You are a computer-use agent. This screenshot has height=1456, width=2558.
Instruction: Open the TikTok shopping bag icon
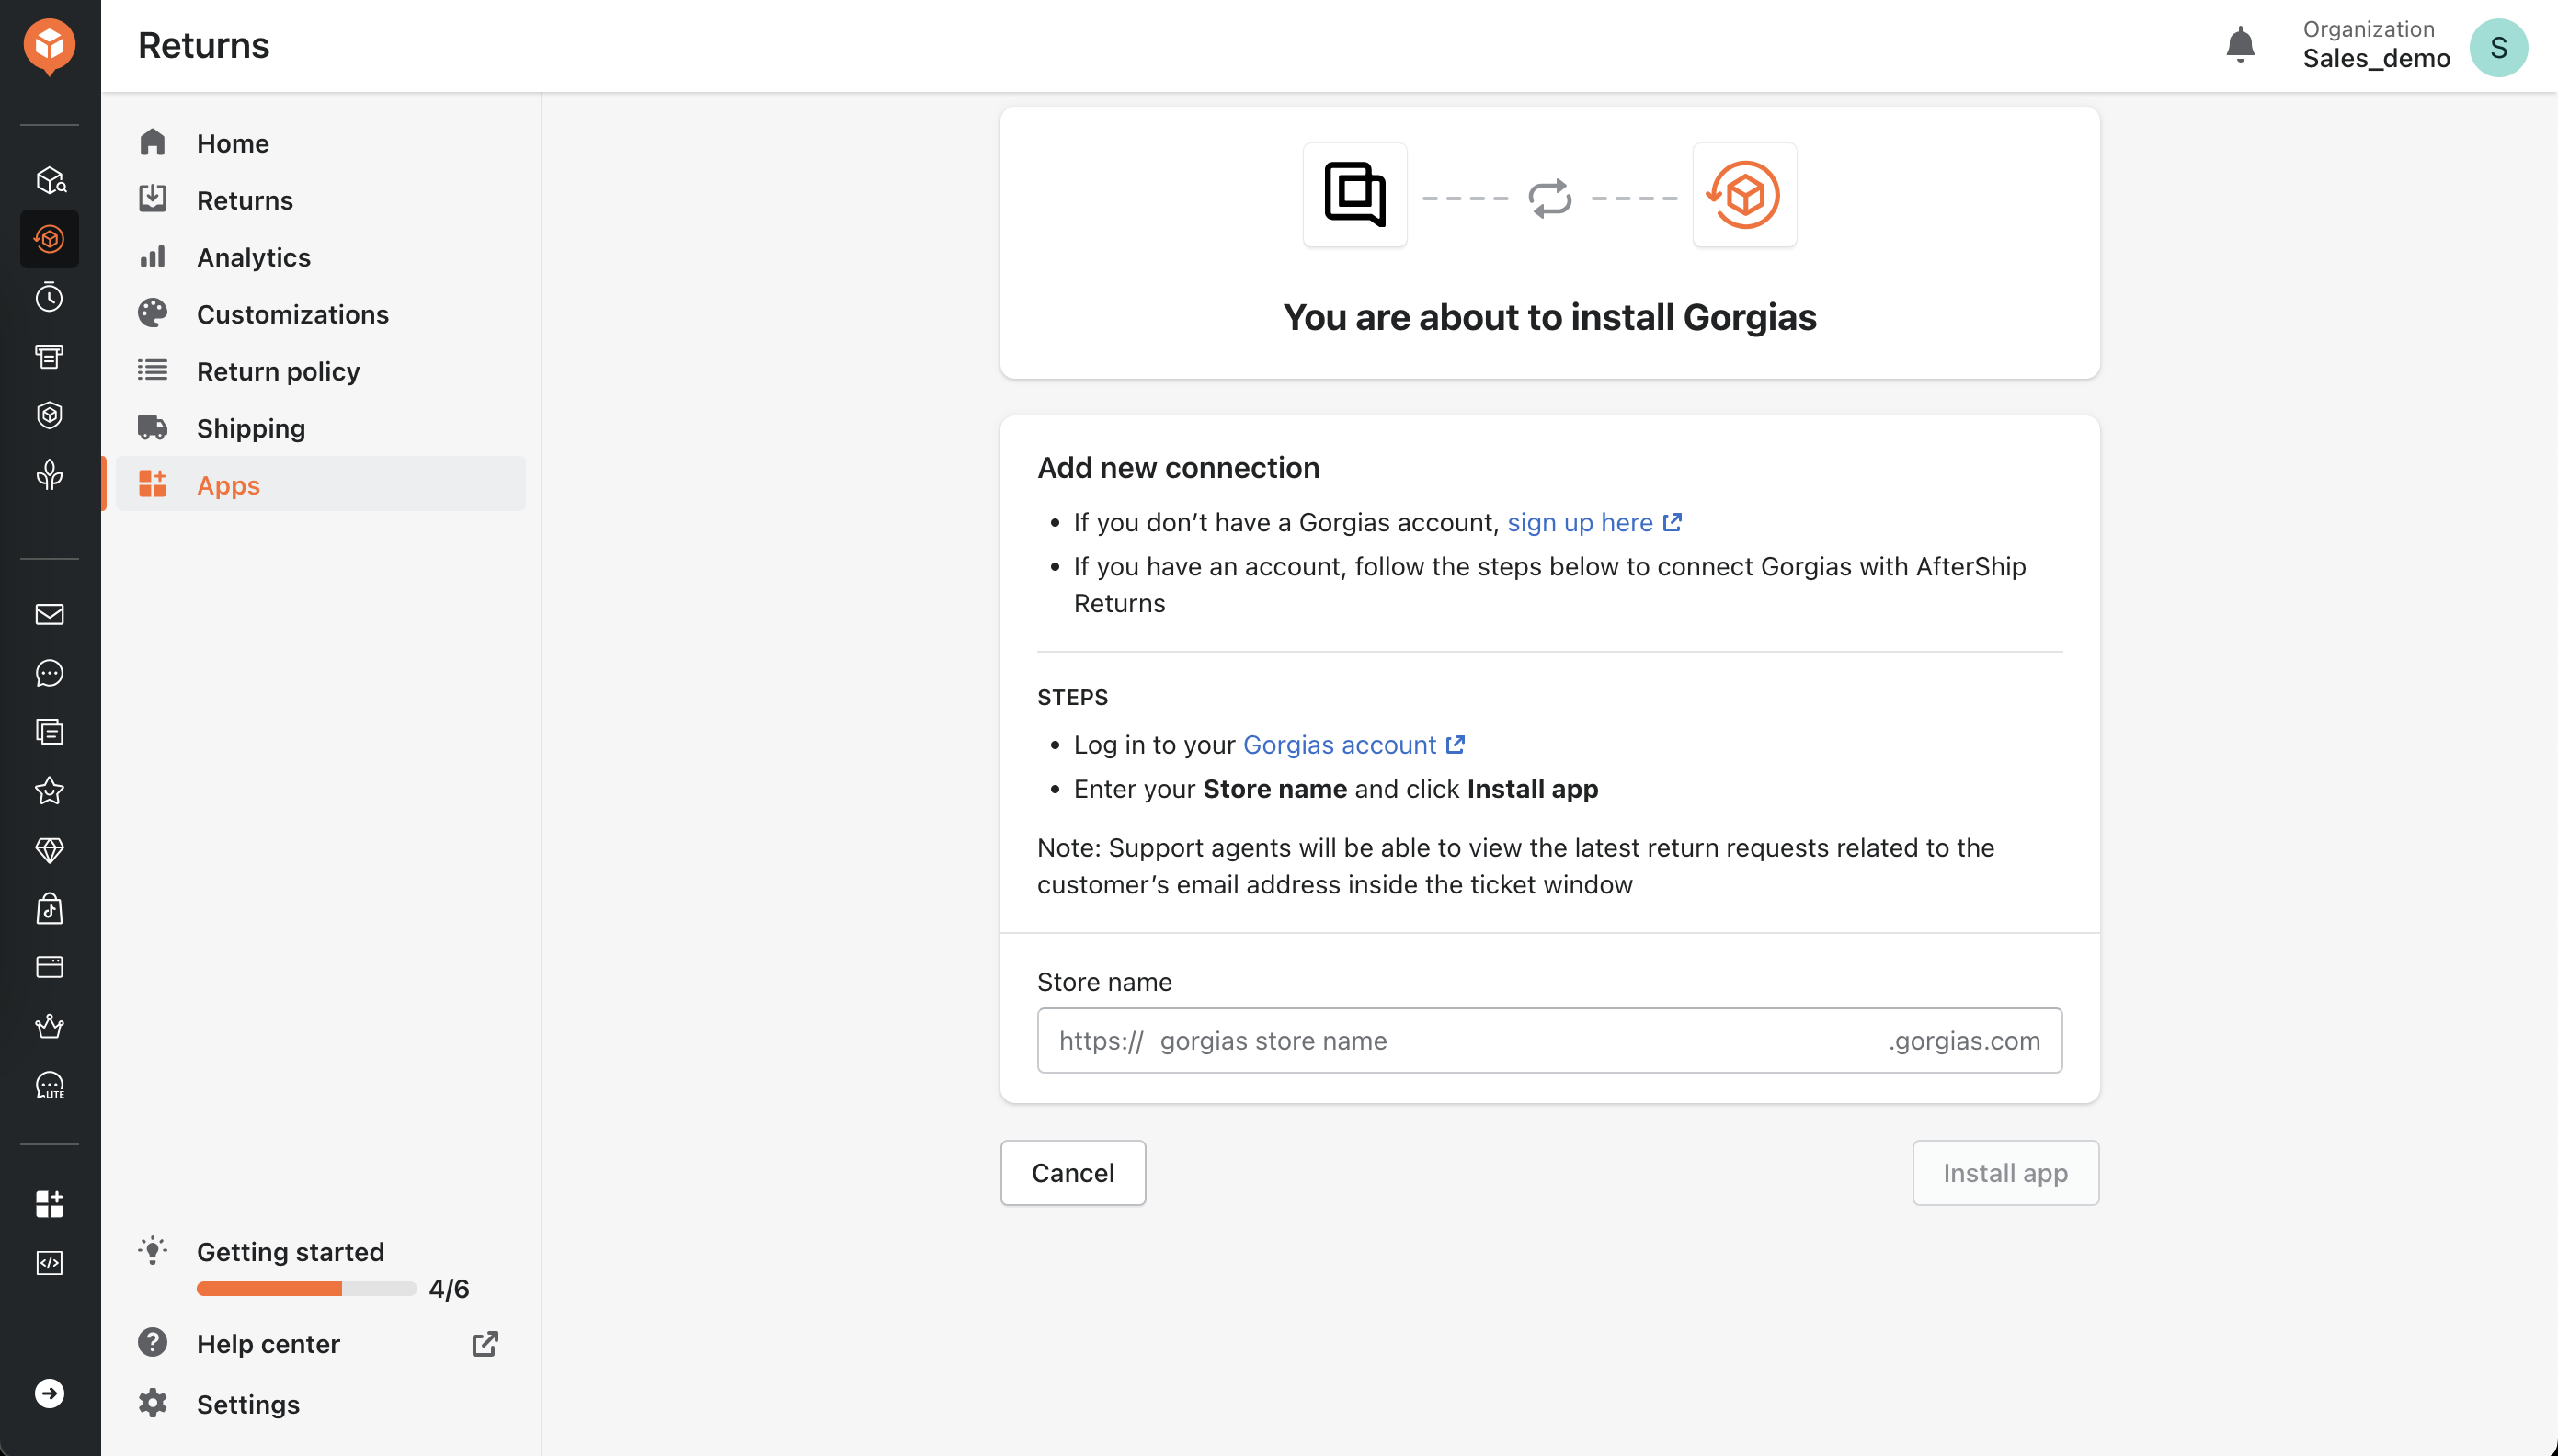click(49, 909)
